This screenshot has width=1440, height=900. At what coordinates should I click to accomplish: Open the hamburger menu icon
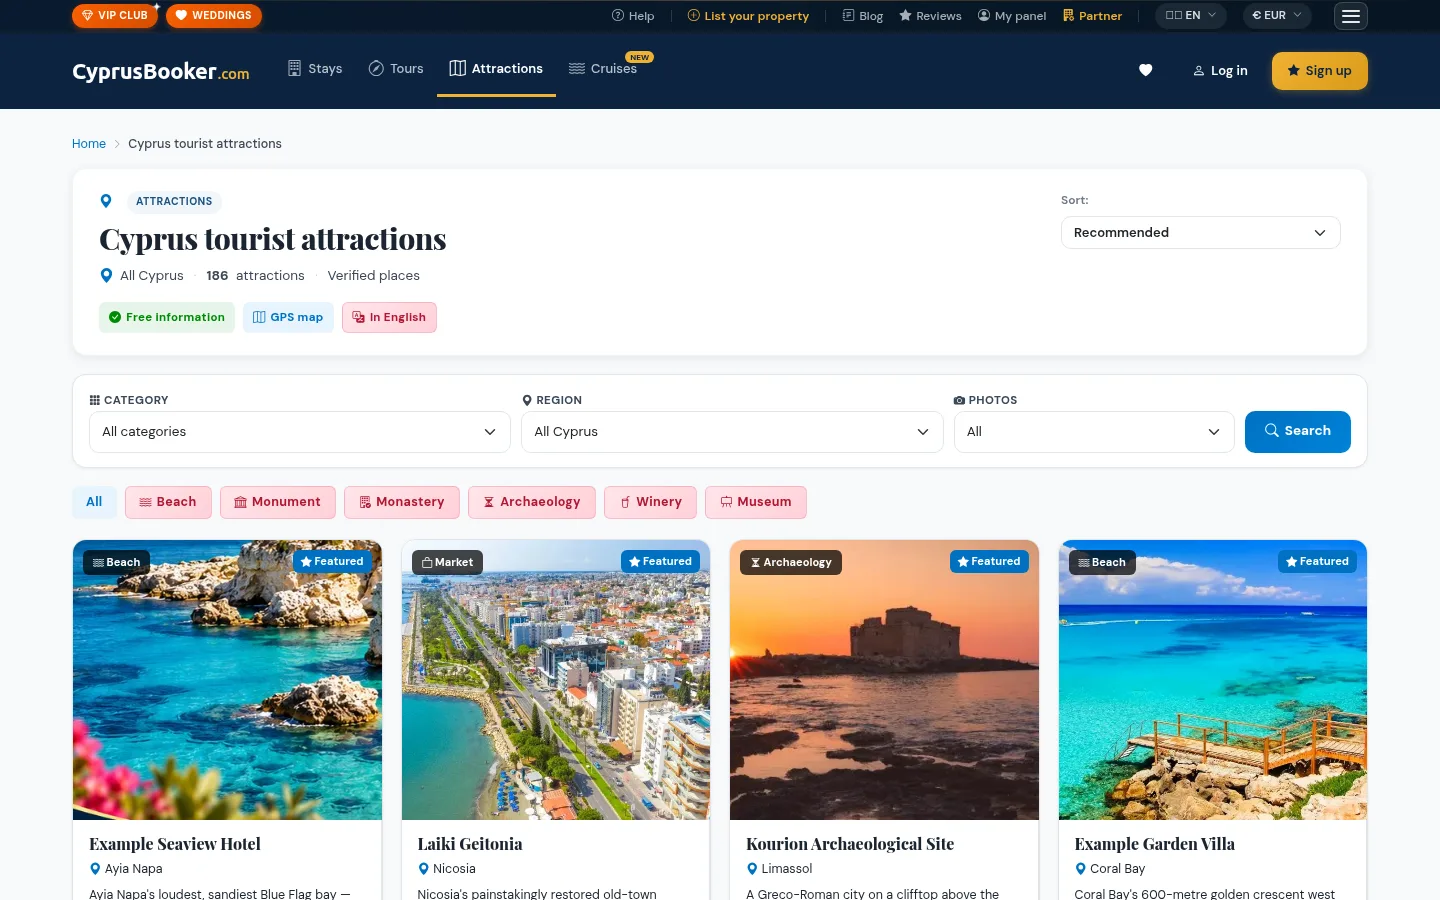1350,16
